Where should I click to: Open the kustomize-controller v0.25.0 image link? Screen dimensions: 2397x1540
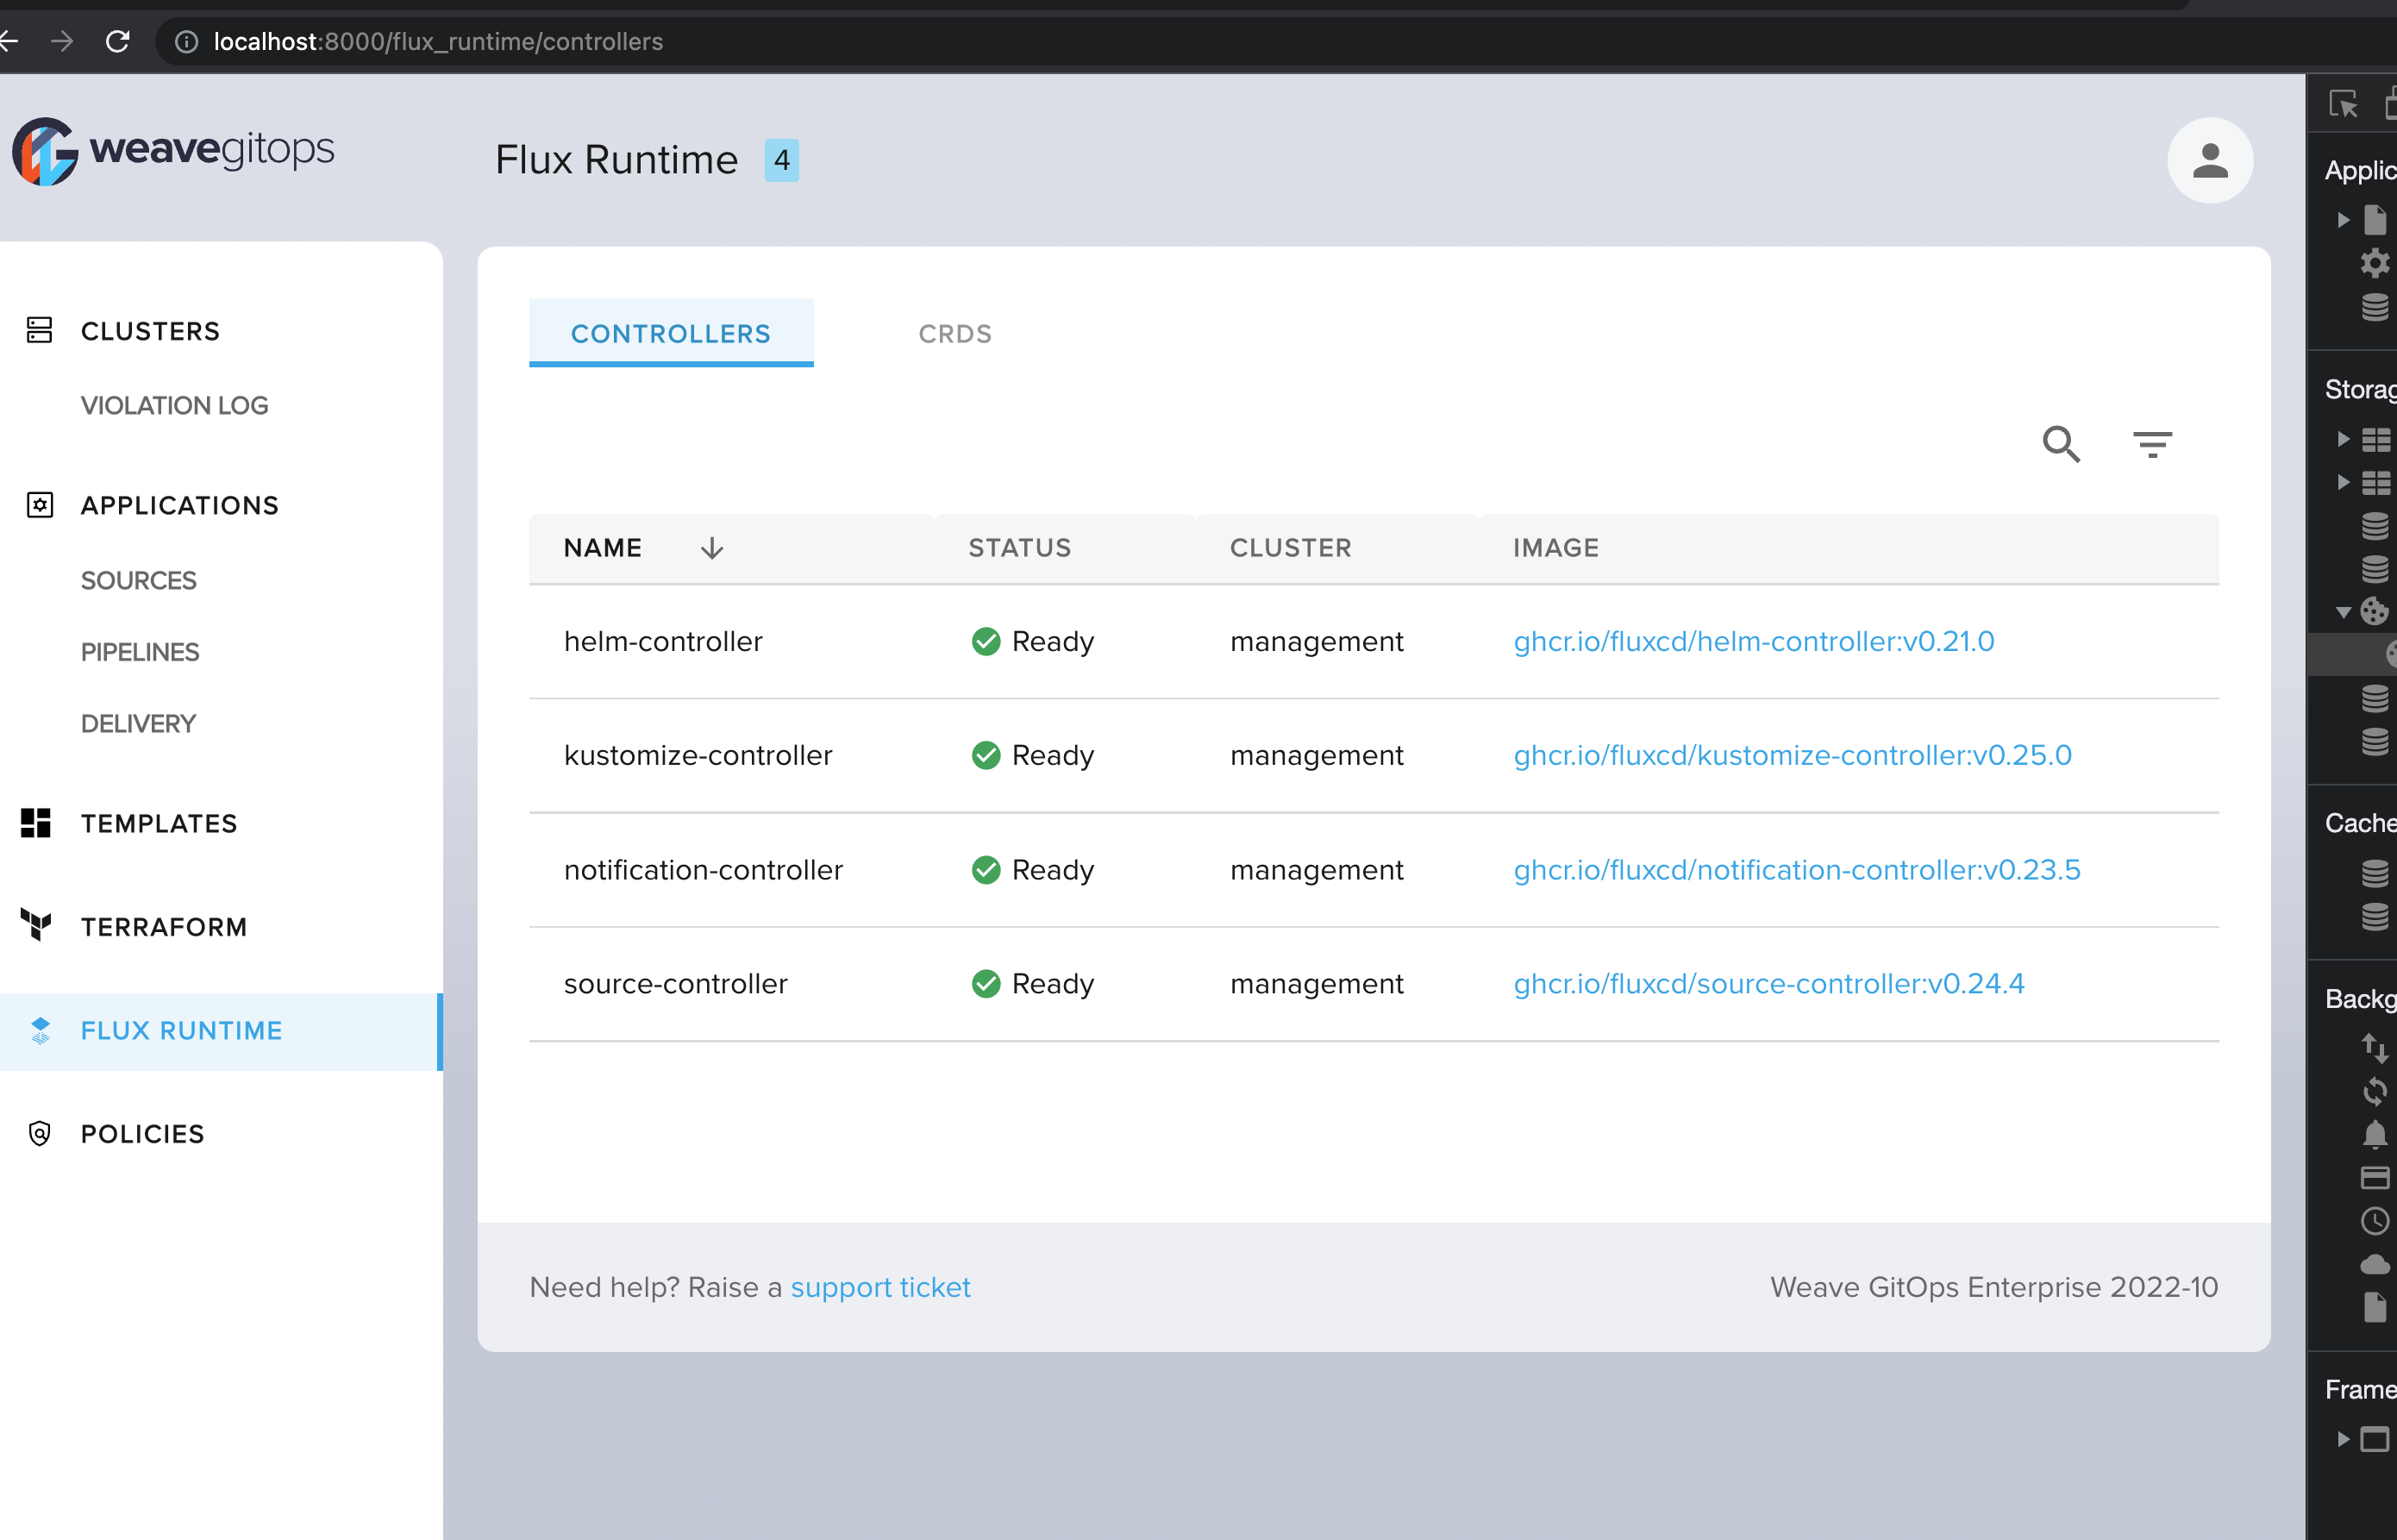[1792, 756]
